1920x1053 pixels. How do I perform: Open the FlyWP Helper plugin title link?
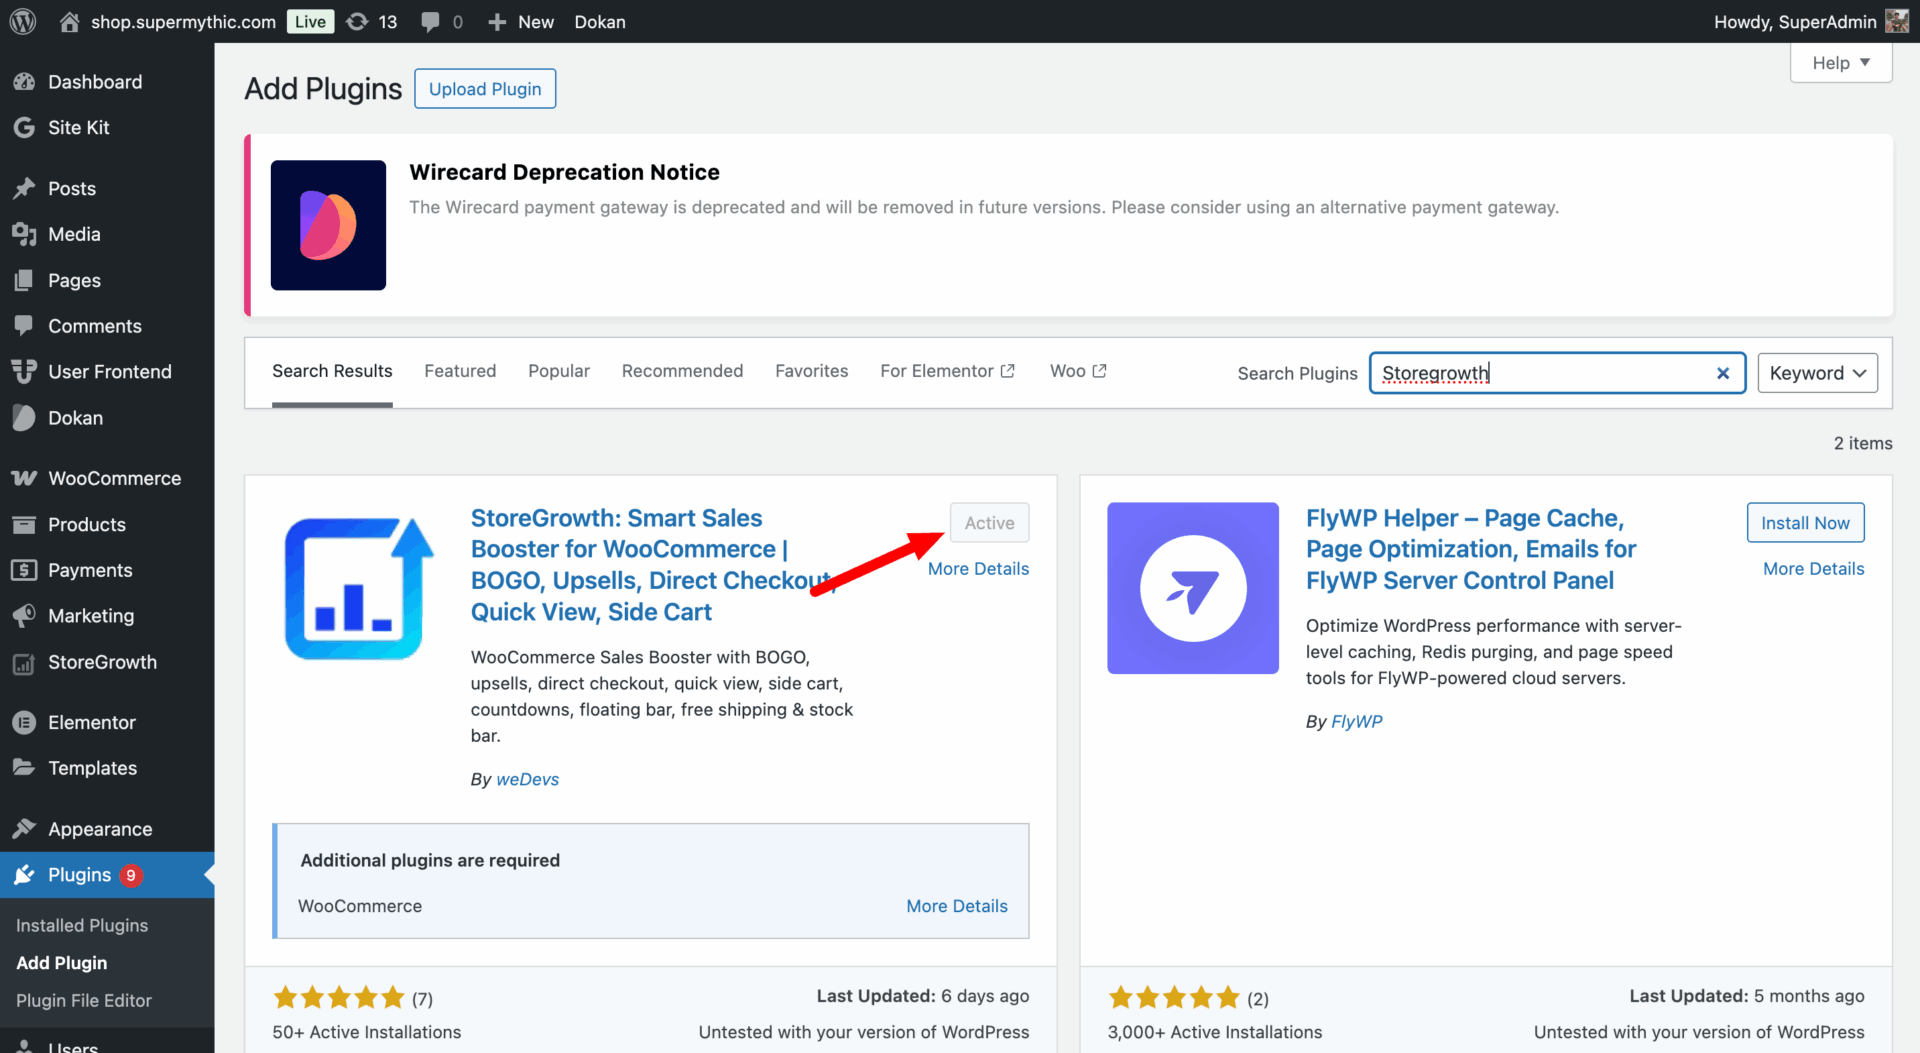pos(1471,549)
